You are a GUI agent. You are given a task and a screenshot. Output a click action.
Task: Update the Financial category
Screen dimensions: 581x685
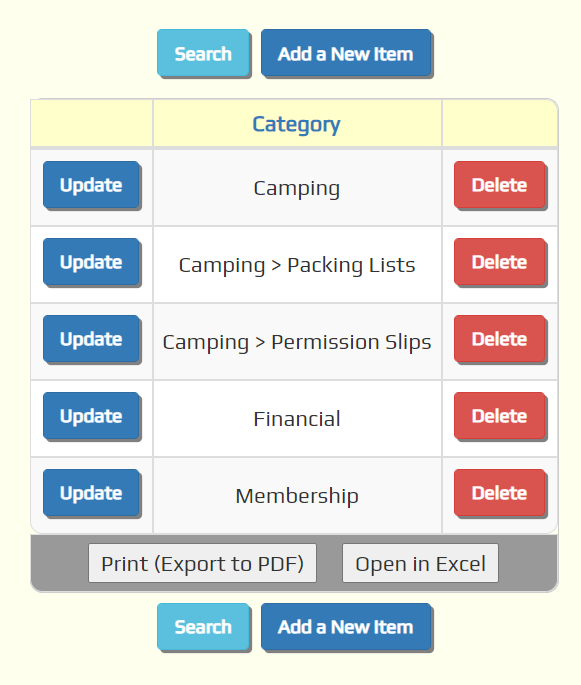[x=91, y=415]
